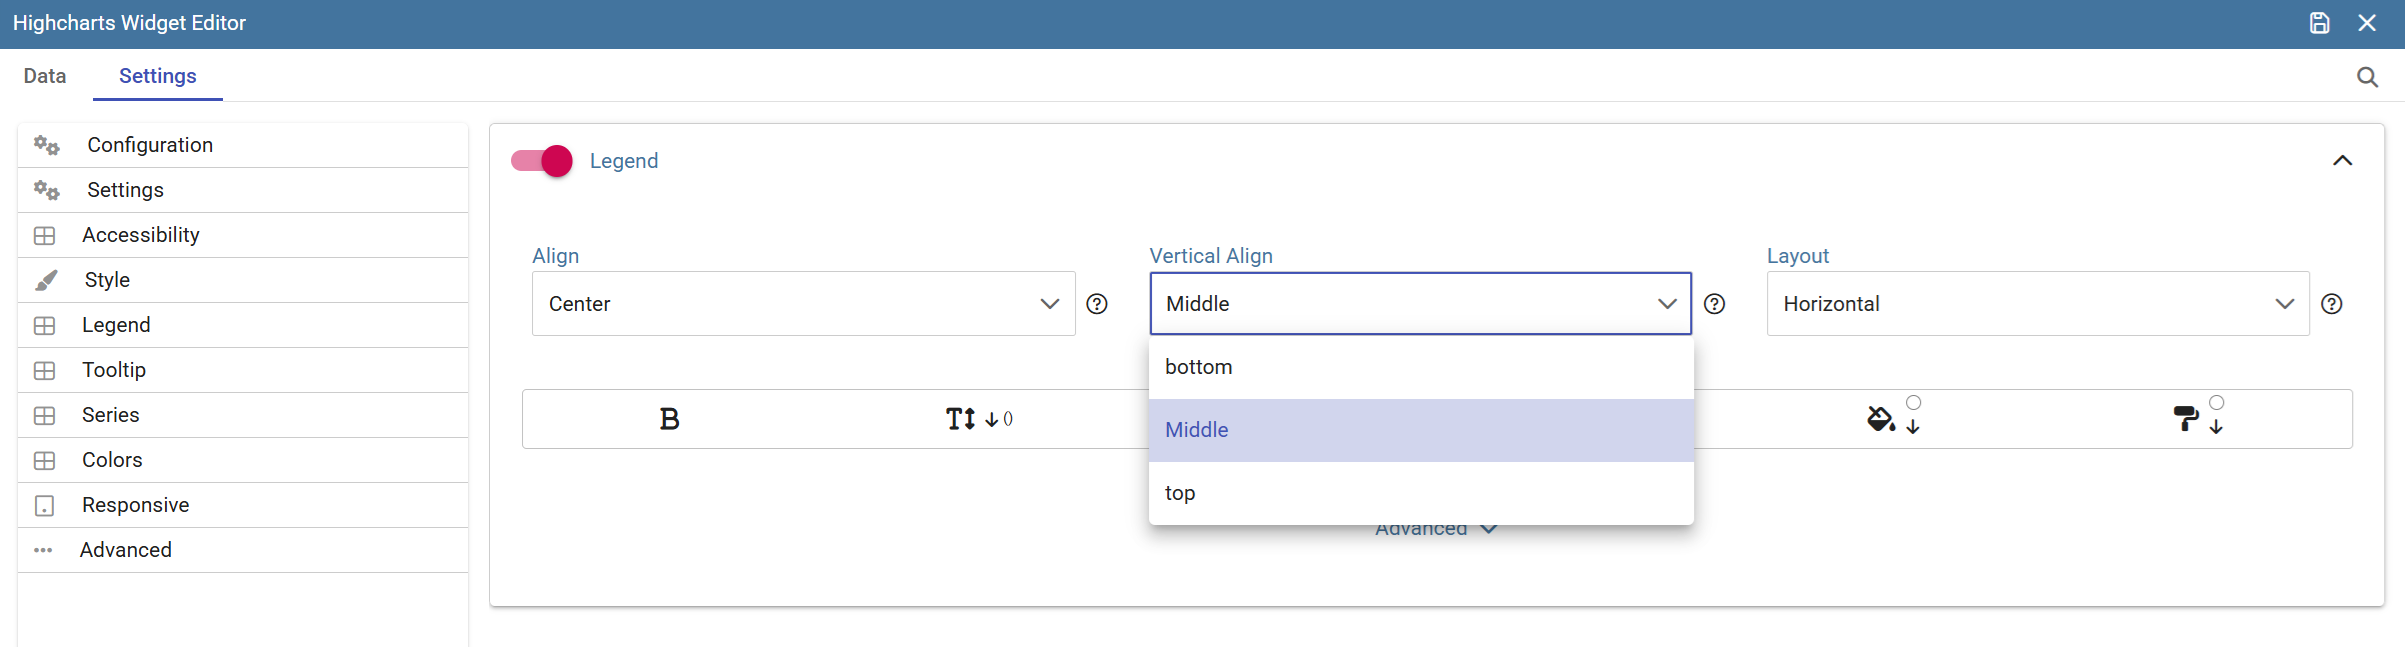
Task: Select the bottom option in list
Action: [1421, 367]
